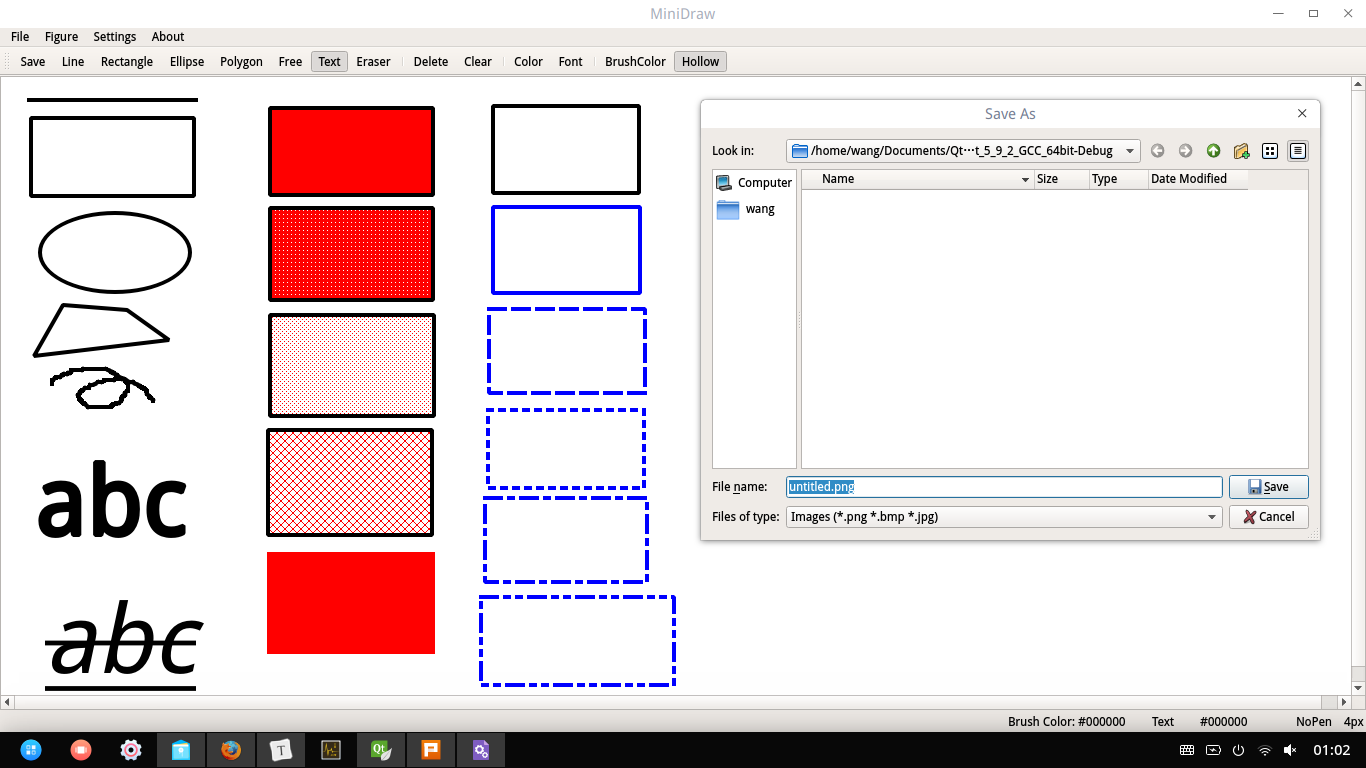Deselect the active Text tool
The image size is (1366, 768).
point(329,61)
